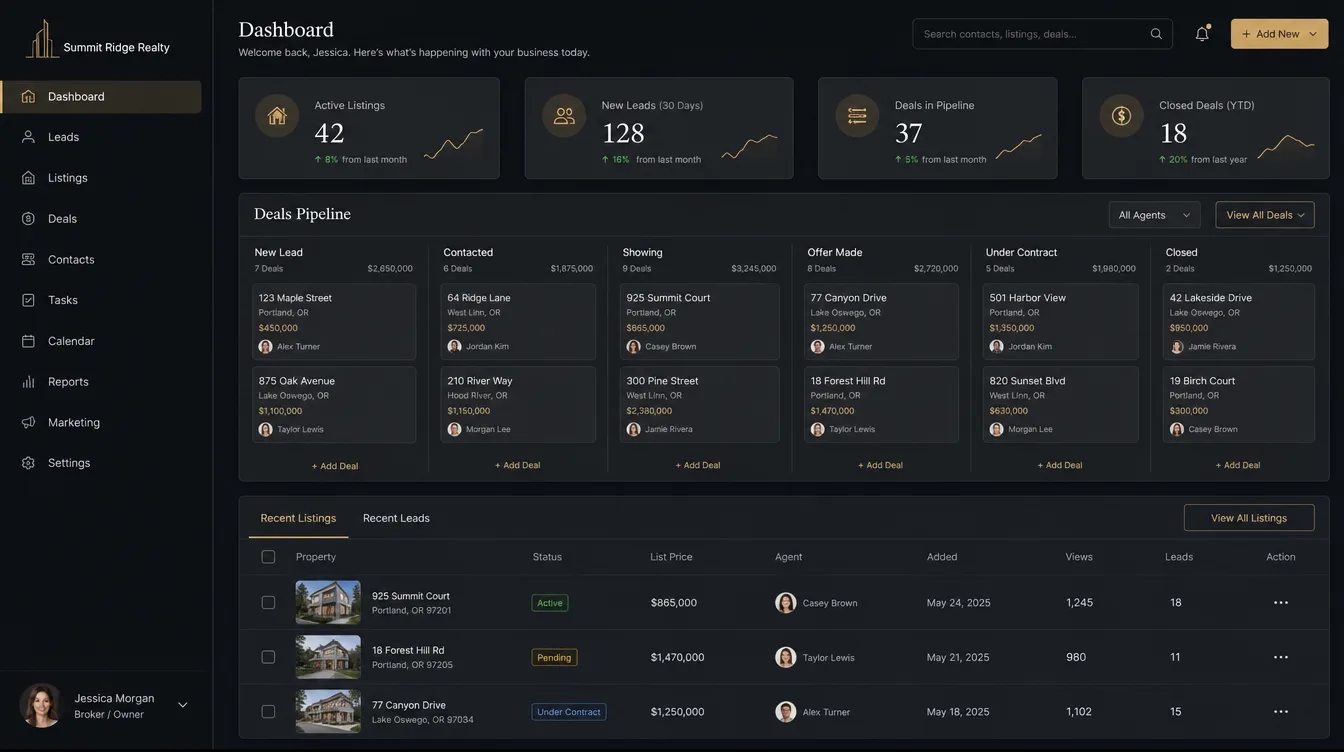Click the Deals in Pipeline list icon

click(857, 116)
